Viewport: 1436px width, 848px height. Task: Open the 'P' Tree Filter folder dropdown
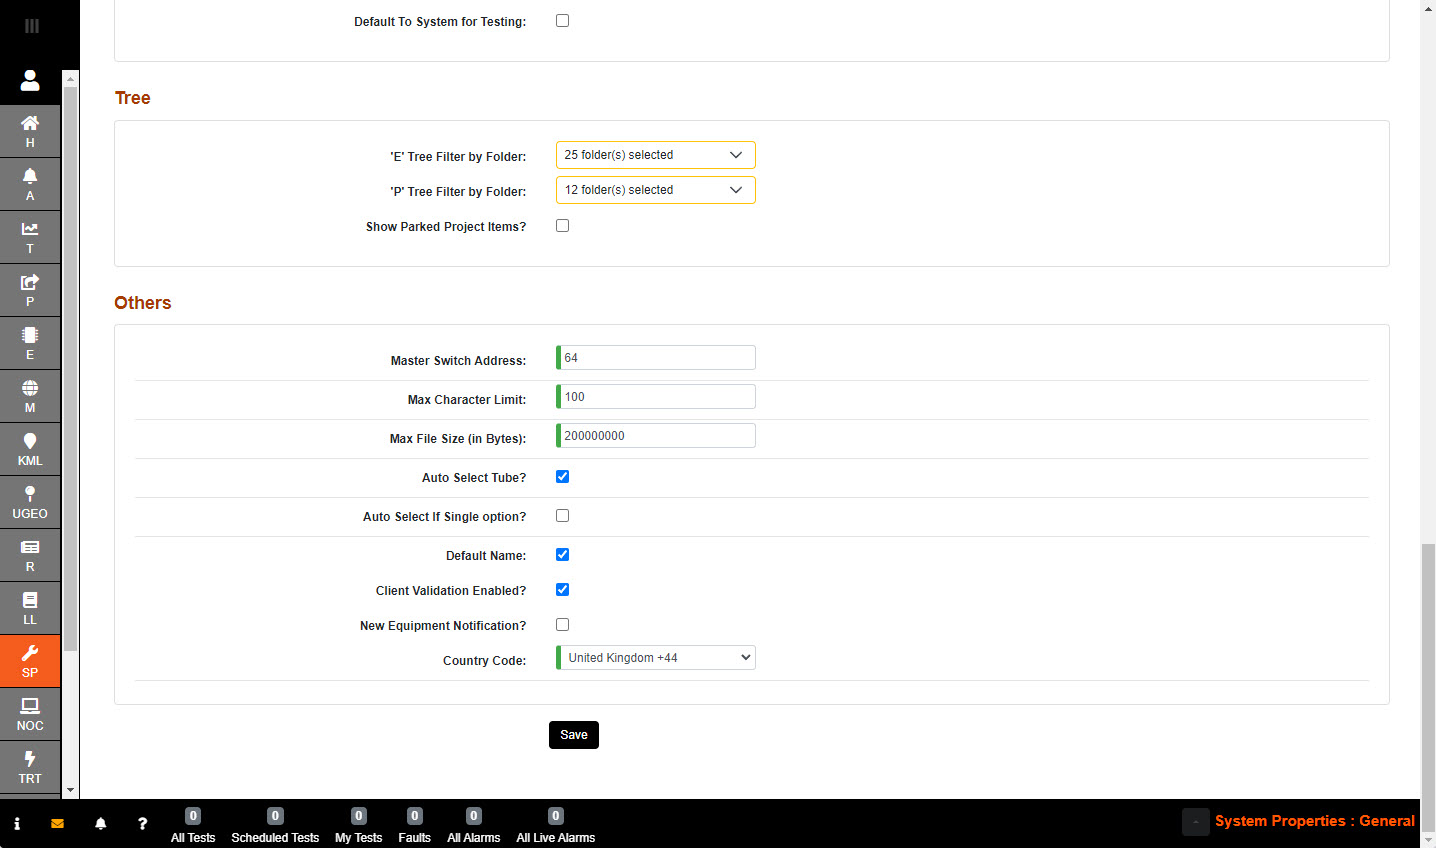coord(655,190)
